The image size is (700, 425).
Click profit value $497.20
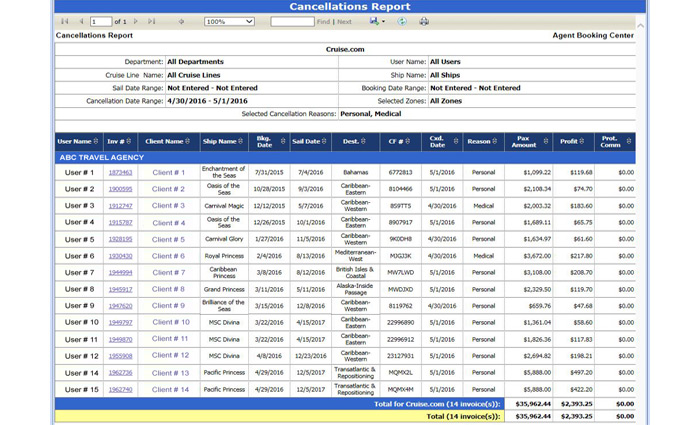(x=581, y=372)
